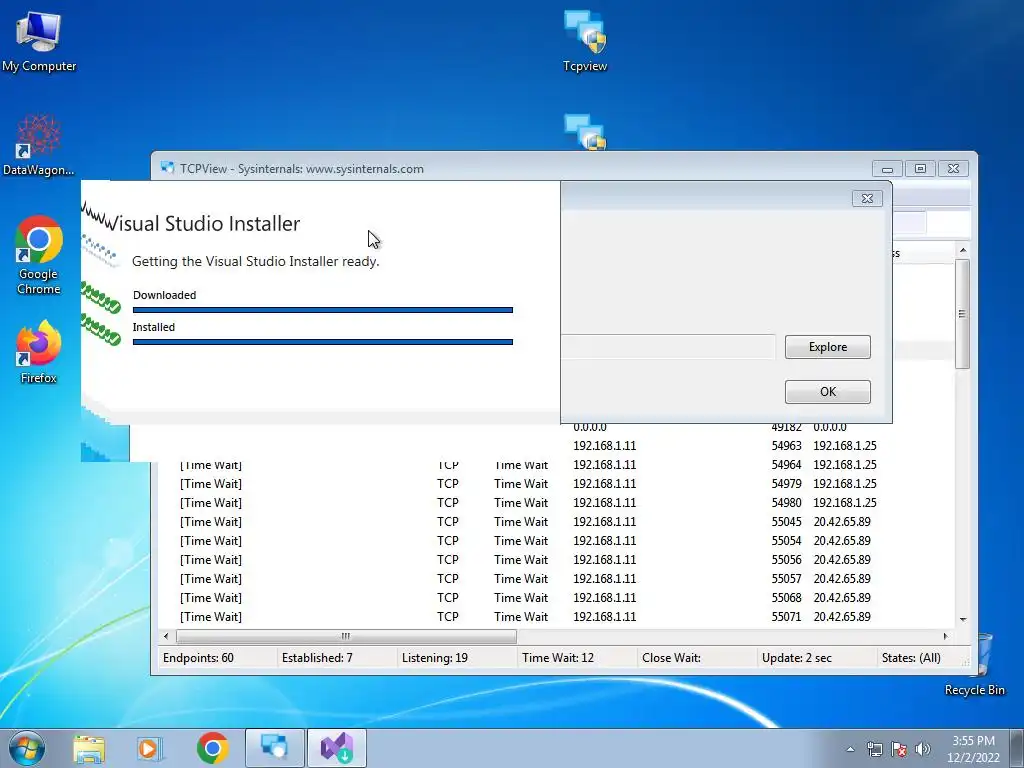Click Established: 7 in status bar

[317, 658]
